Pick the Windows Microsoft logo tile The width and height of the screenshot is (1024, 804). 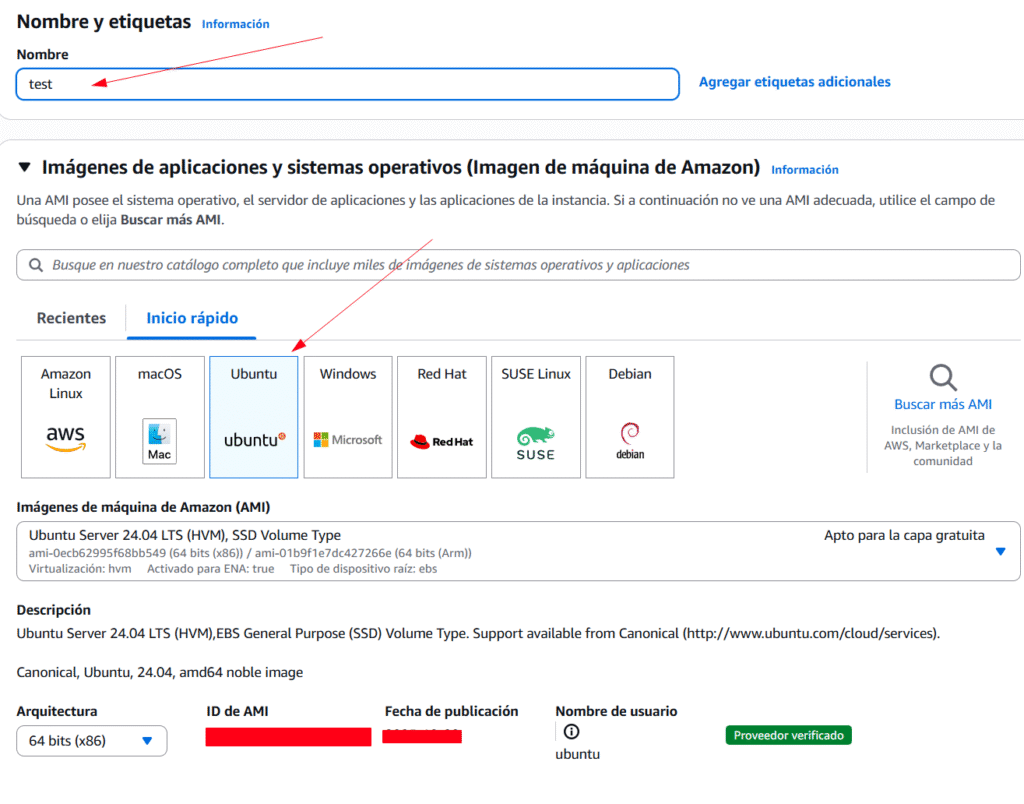tap(348, 417)
